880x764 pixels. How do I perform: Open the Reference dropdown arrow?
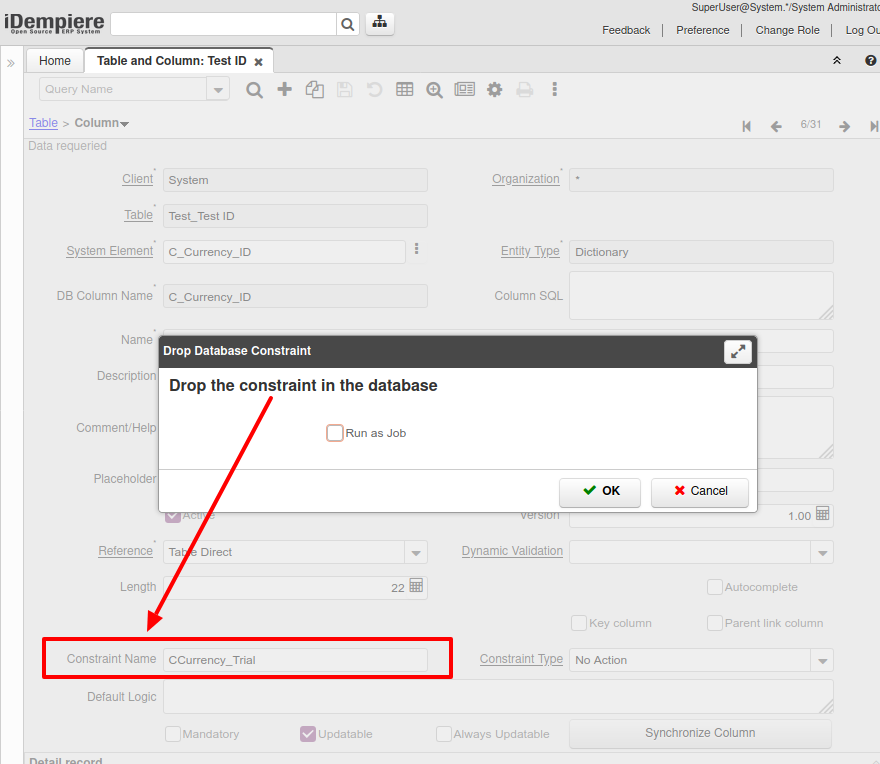click(x=416, y=552)
